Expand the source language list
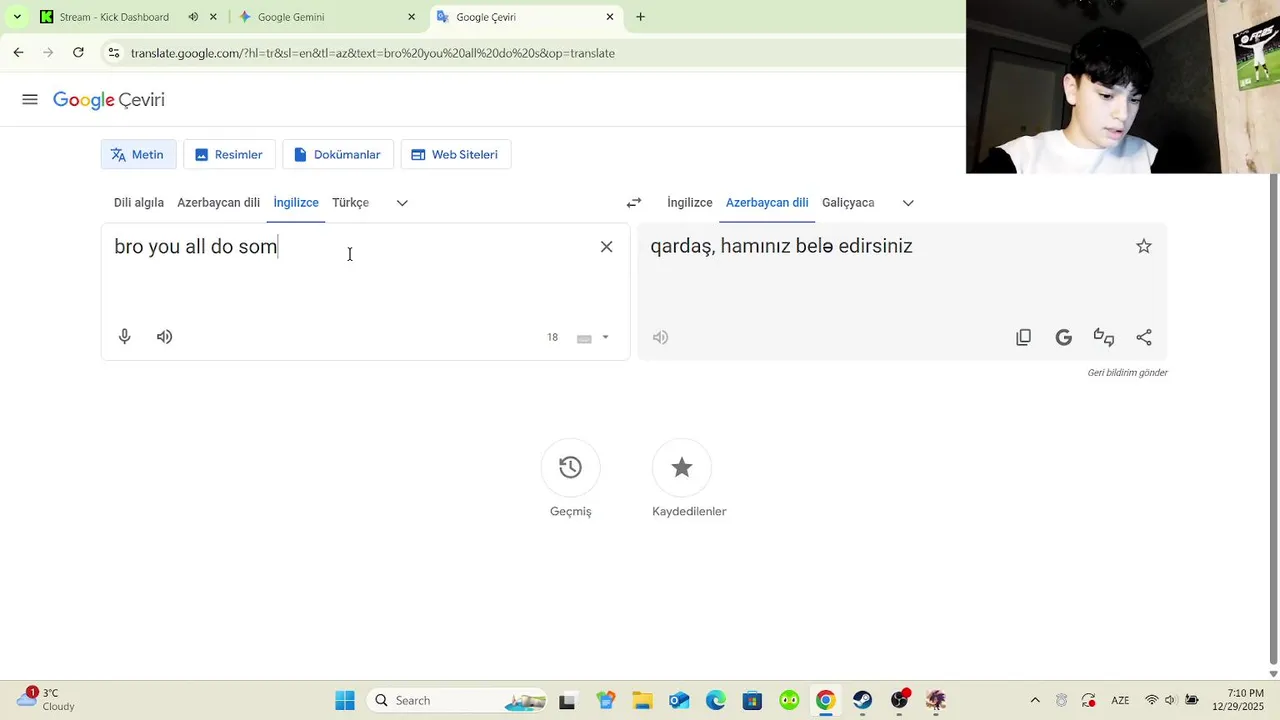The image size is (1280, 720). pyautogui.click(x=402, y=203)
